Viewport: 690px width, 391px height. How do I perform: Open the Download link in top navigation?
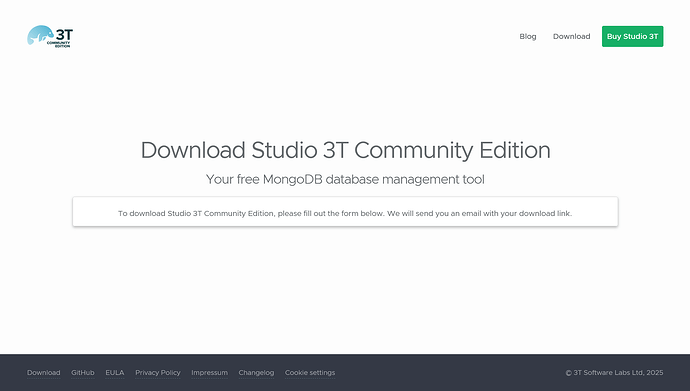571,37
